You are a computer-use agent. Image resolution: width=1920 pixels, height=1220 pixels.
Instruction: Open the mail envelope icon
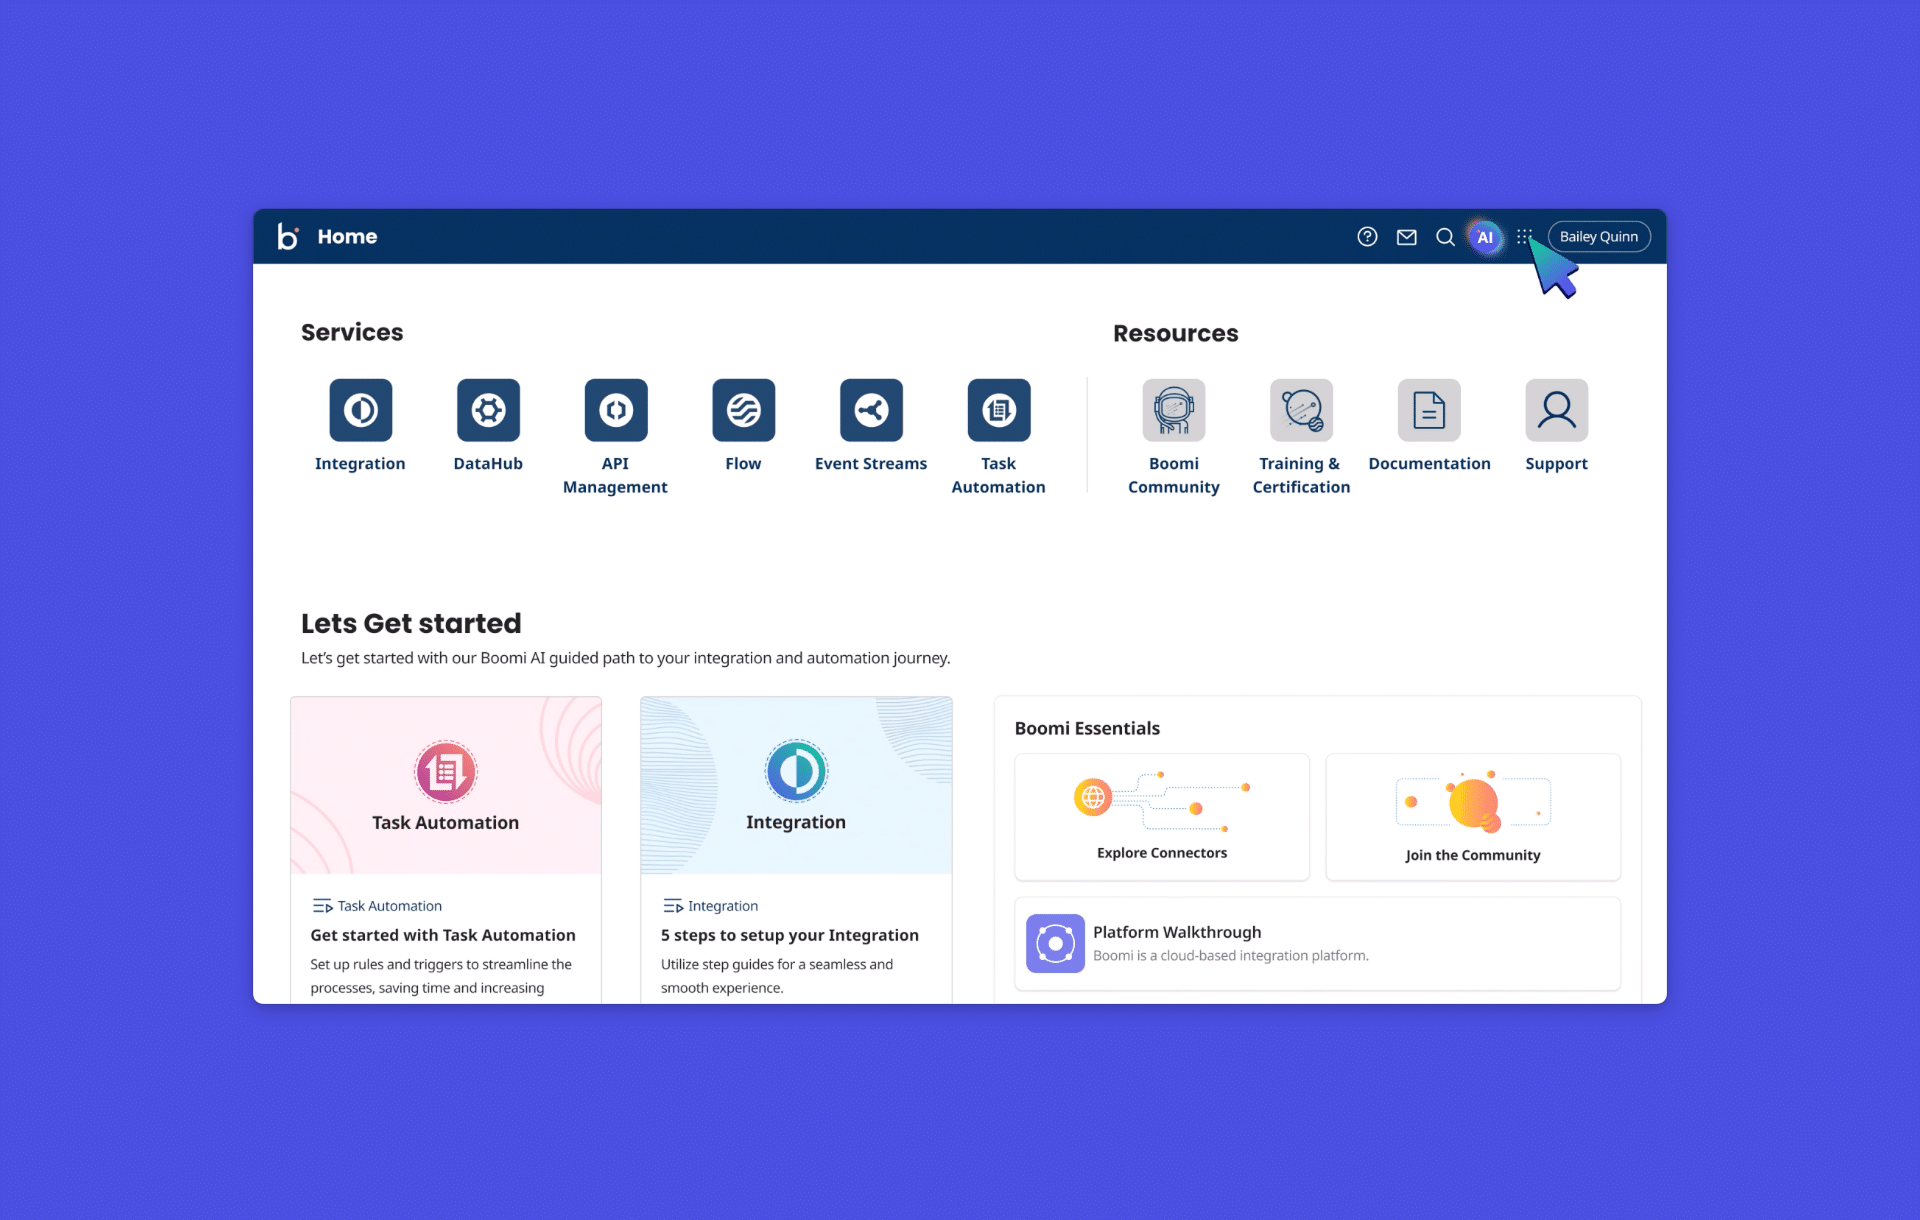point(1406,237)
